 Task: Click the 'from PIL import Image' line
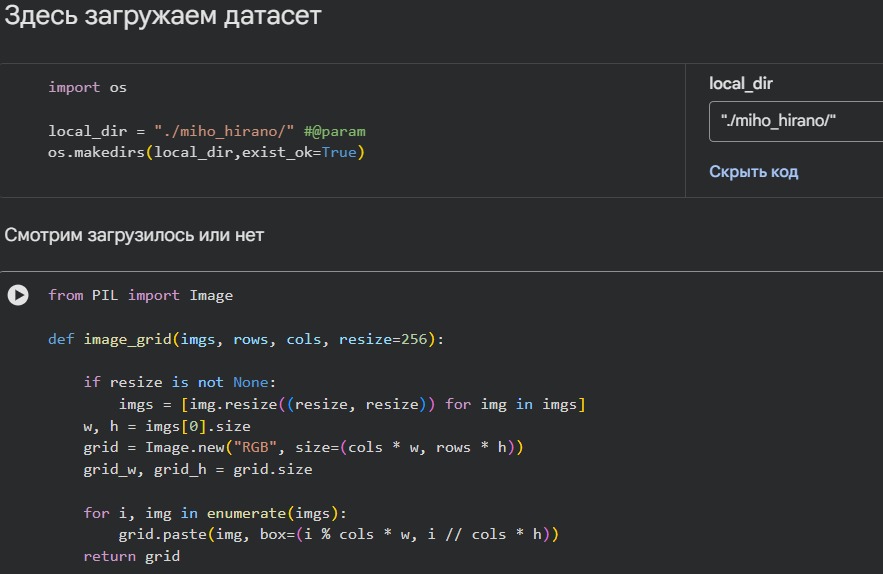pos(140,295)
